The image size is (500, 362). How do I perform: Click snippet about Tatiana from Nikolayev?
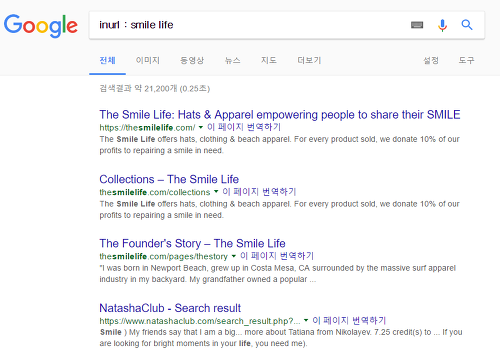pos(281,338)
